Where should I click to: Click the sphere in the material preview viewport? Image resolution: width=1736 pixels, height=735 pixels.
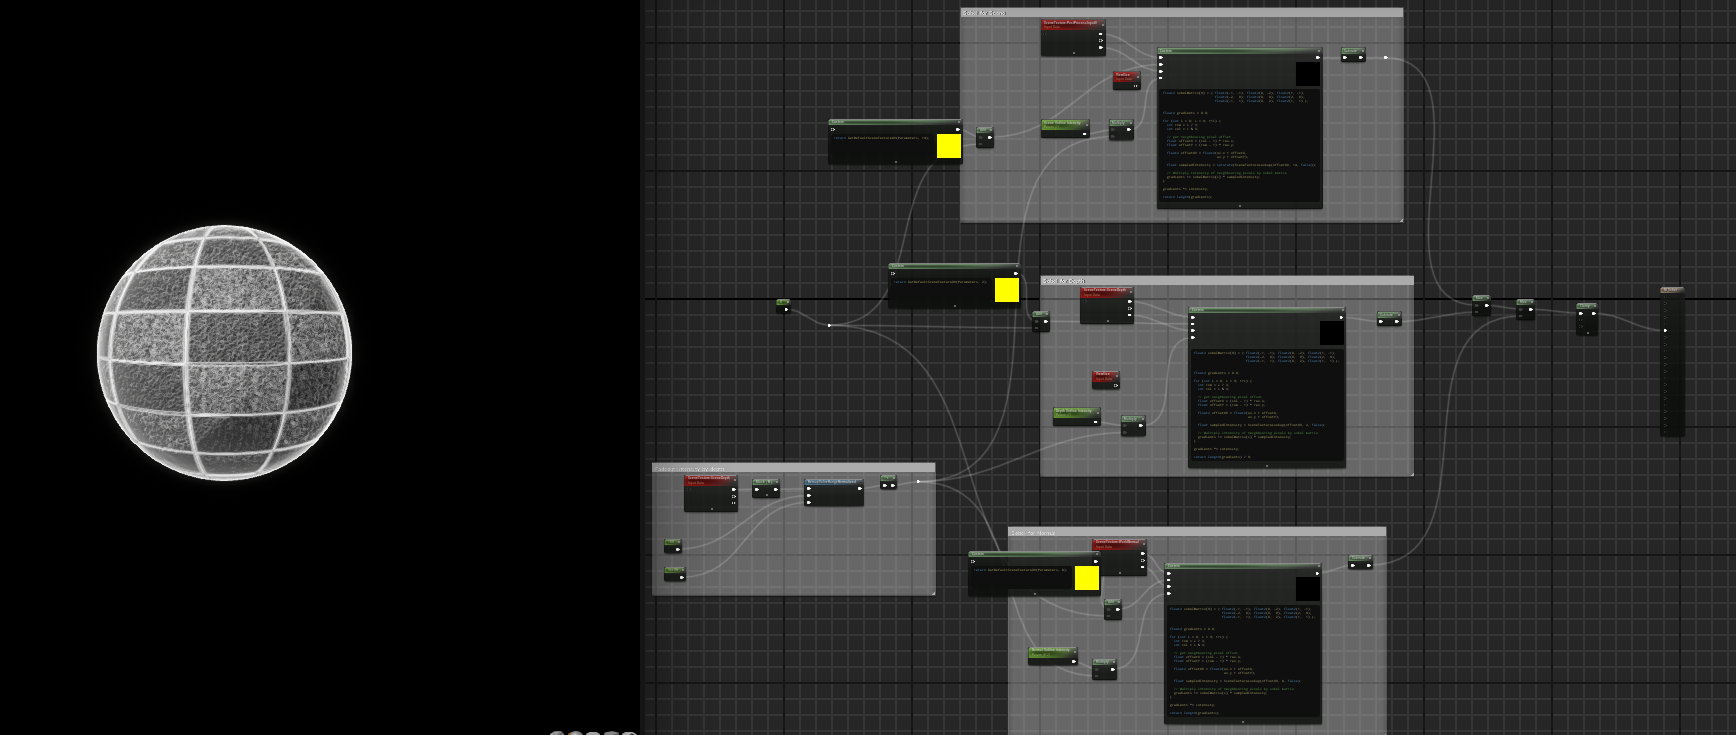(225, 352)
